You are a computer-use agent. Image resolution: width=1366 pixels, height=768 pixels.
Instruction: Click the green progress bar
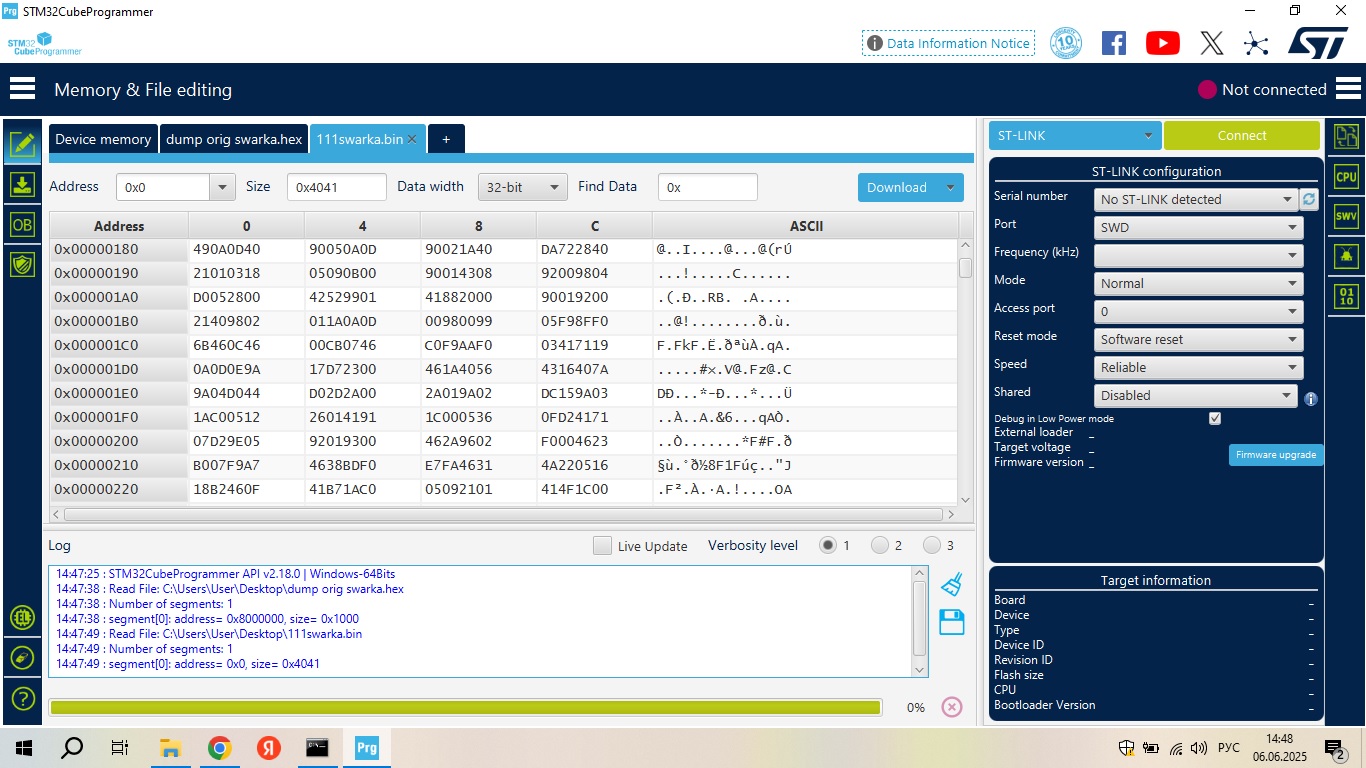[x=465, y=707]
